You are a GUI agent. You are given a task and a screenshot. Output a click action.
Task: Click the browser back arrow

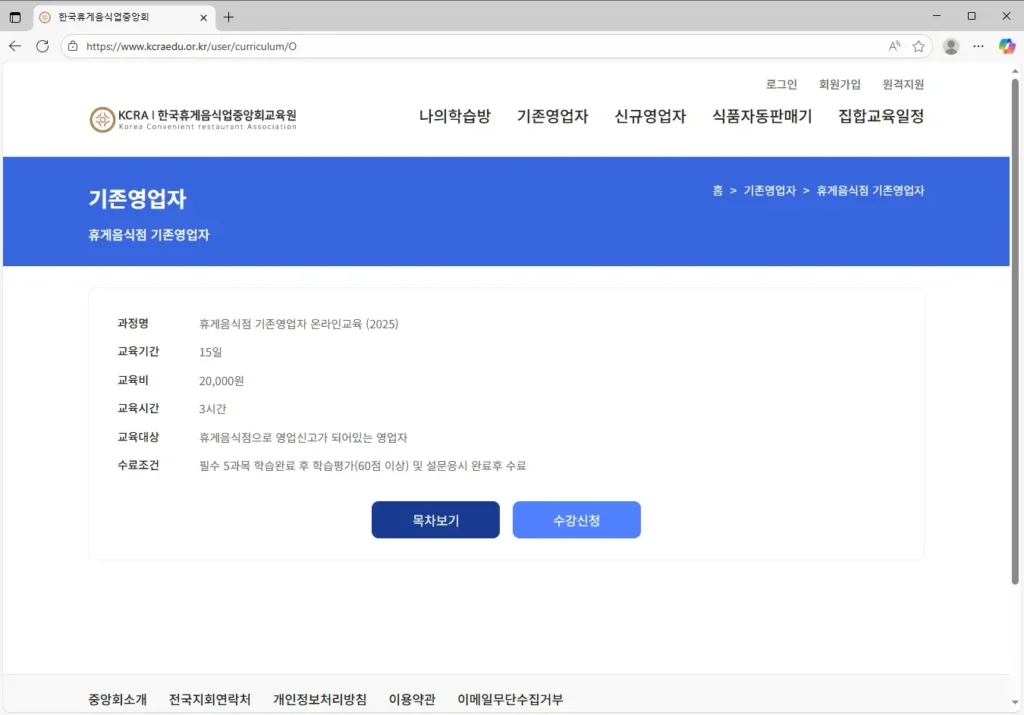14,46
